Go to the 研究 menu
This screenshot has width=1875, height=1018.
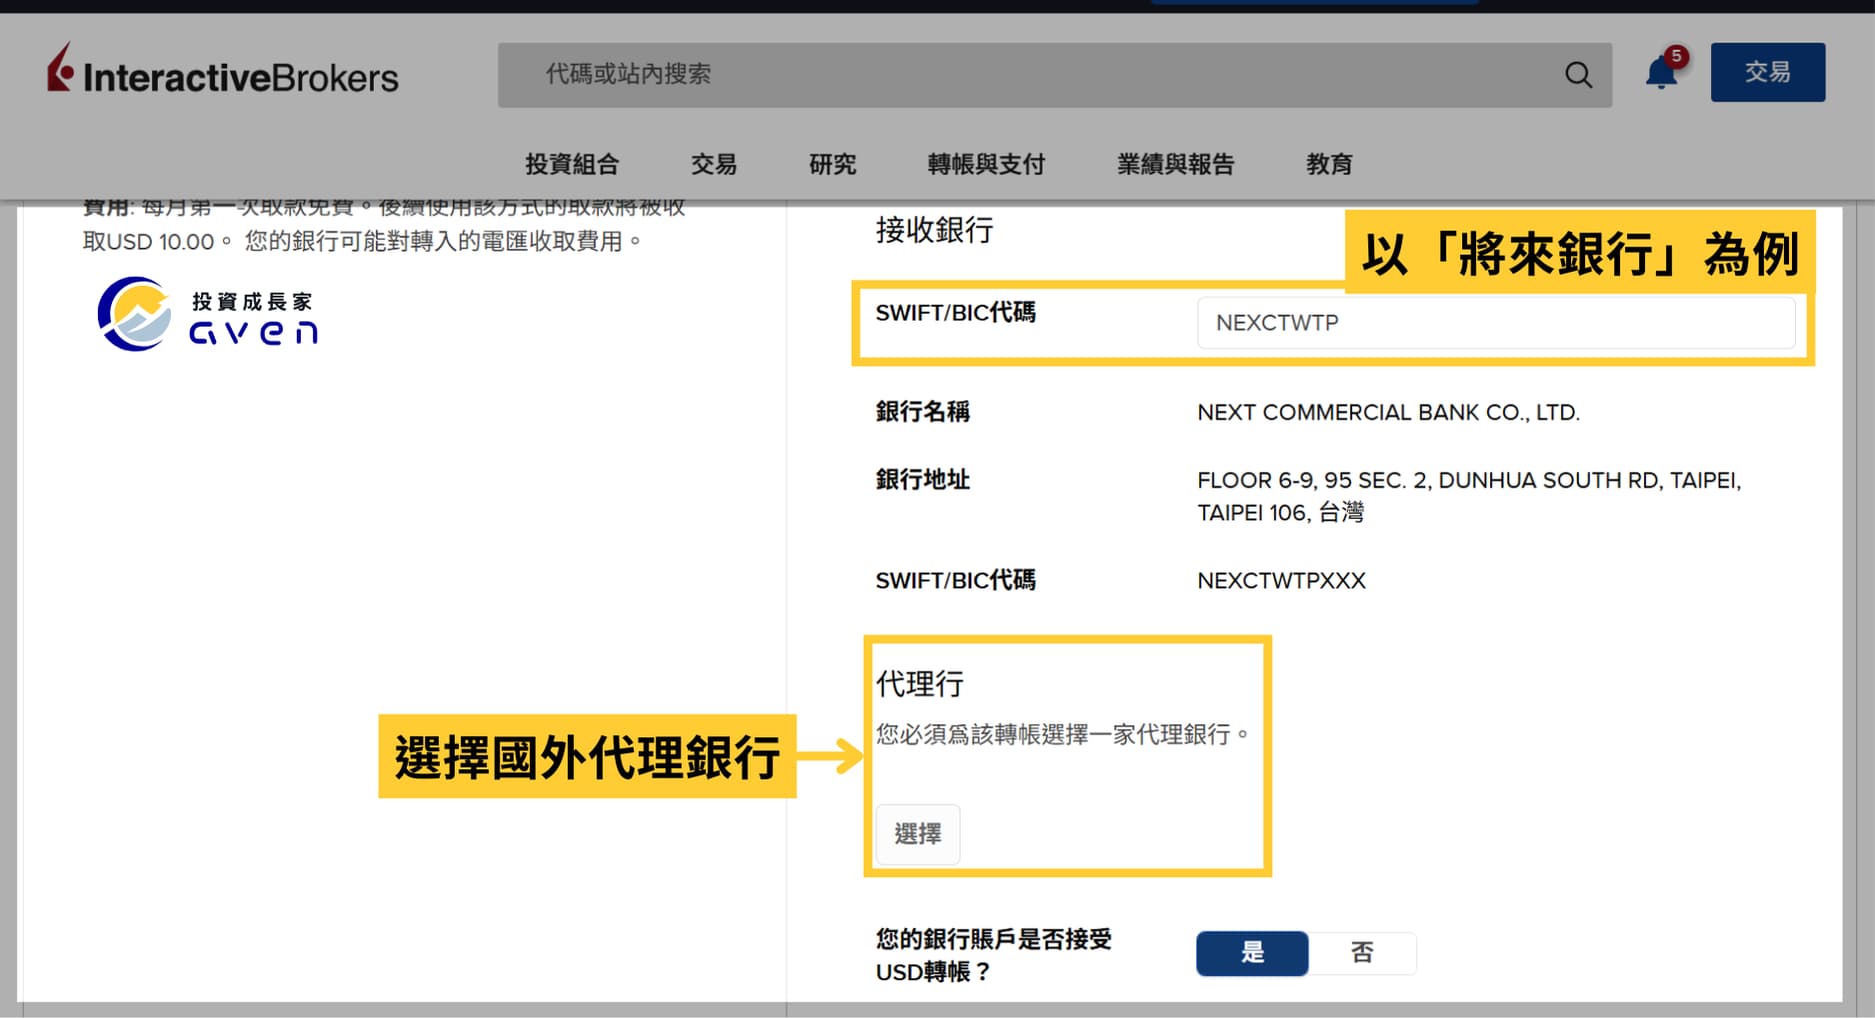click(832, 164)
